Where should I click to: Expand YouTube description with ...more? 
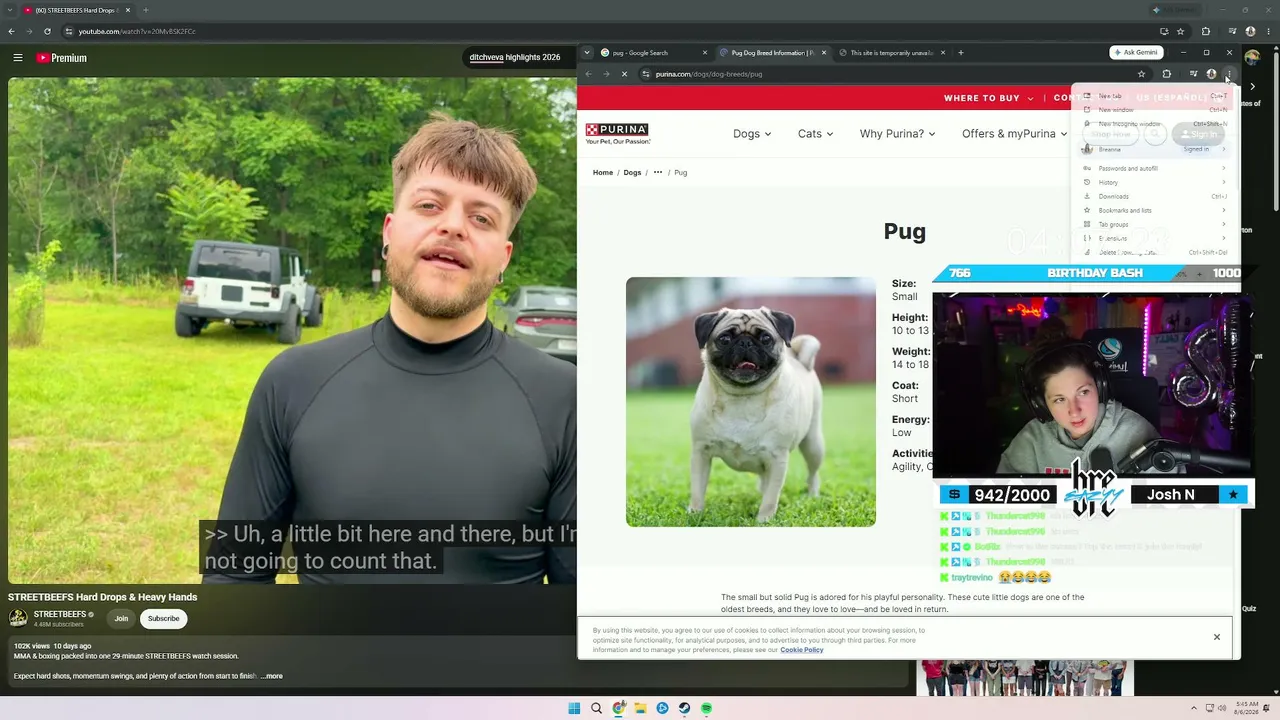[x=272, y=676]
